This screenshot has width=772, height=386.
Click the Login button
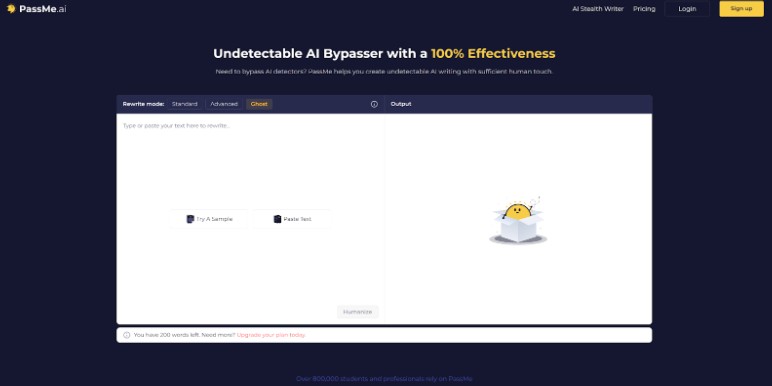(x=687, y=9)
